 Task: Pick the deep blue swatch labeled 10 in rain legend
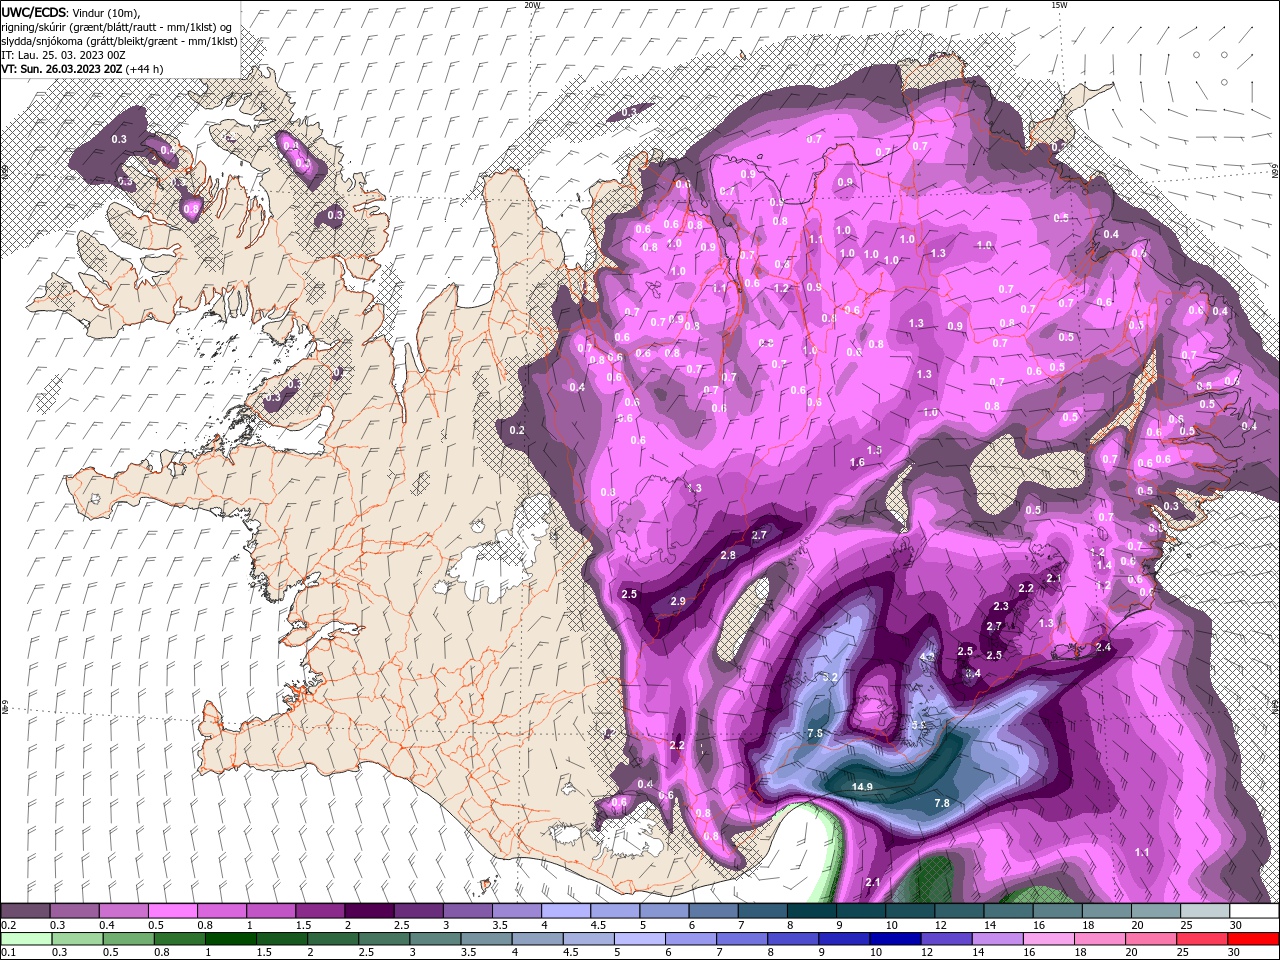[x=897, y=939]
